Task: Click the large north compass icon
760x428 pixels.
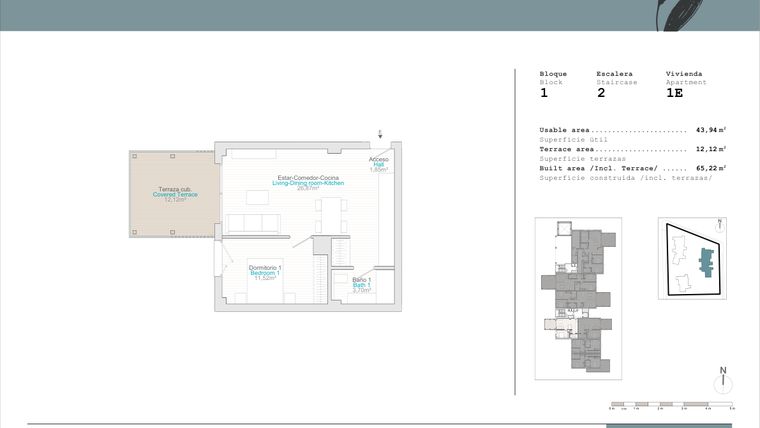Action: click(x=723, y=380)
